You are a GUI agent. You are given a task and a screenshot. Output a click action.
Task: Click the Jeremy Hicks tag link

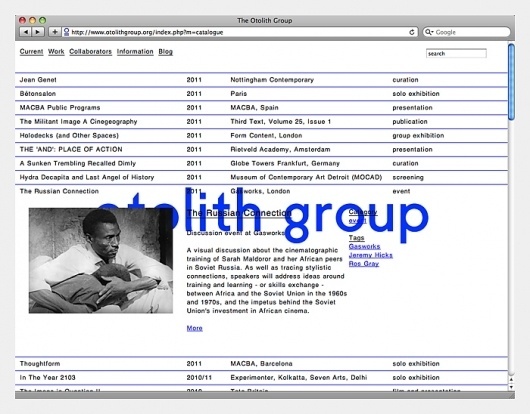point(370,255)
